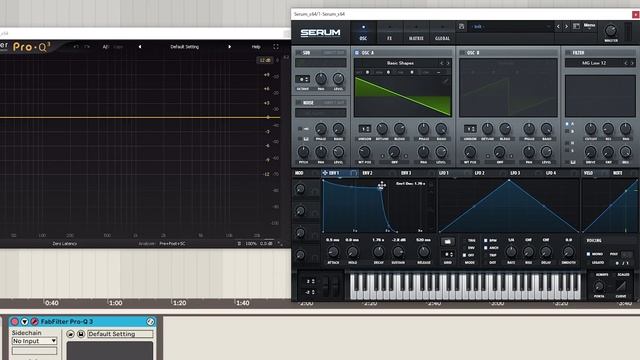The image size is (640, 360).
Task: Enable the MONO voicing checkbox
Action: (588, 254)
